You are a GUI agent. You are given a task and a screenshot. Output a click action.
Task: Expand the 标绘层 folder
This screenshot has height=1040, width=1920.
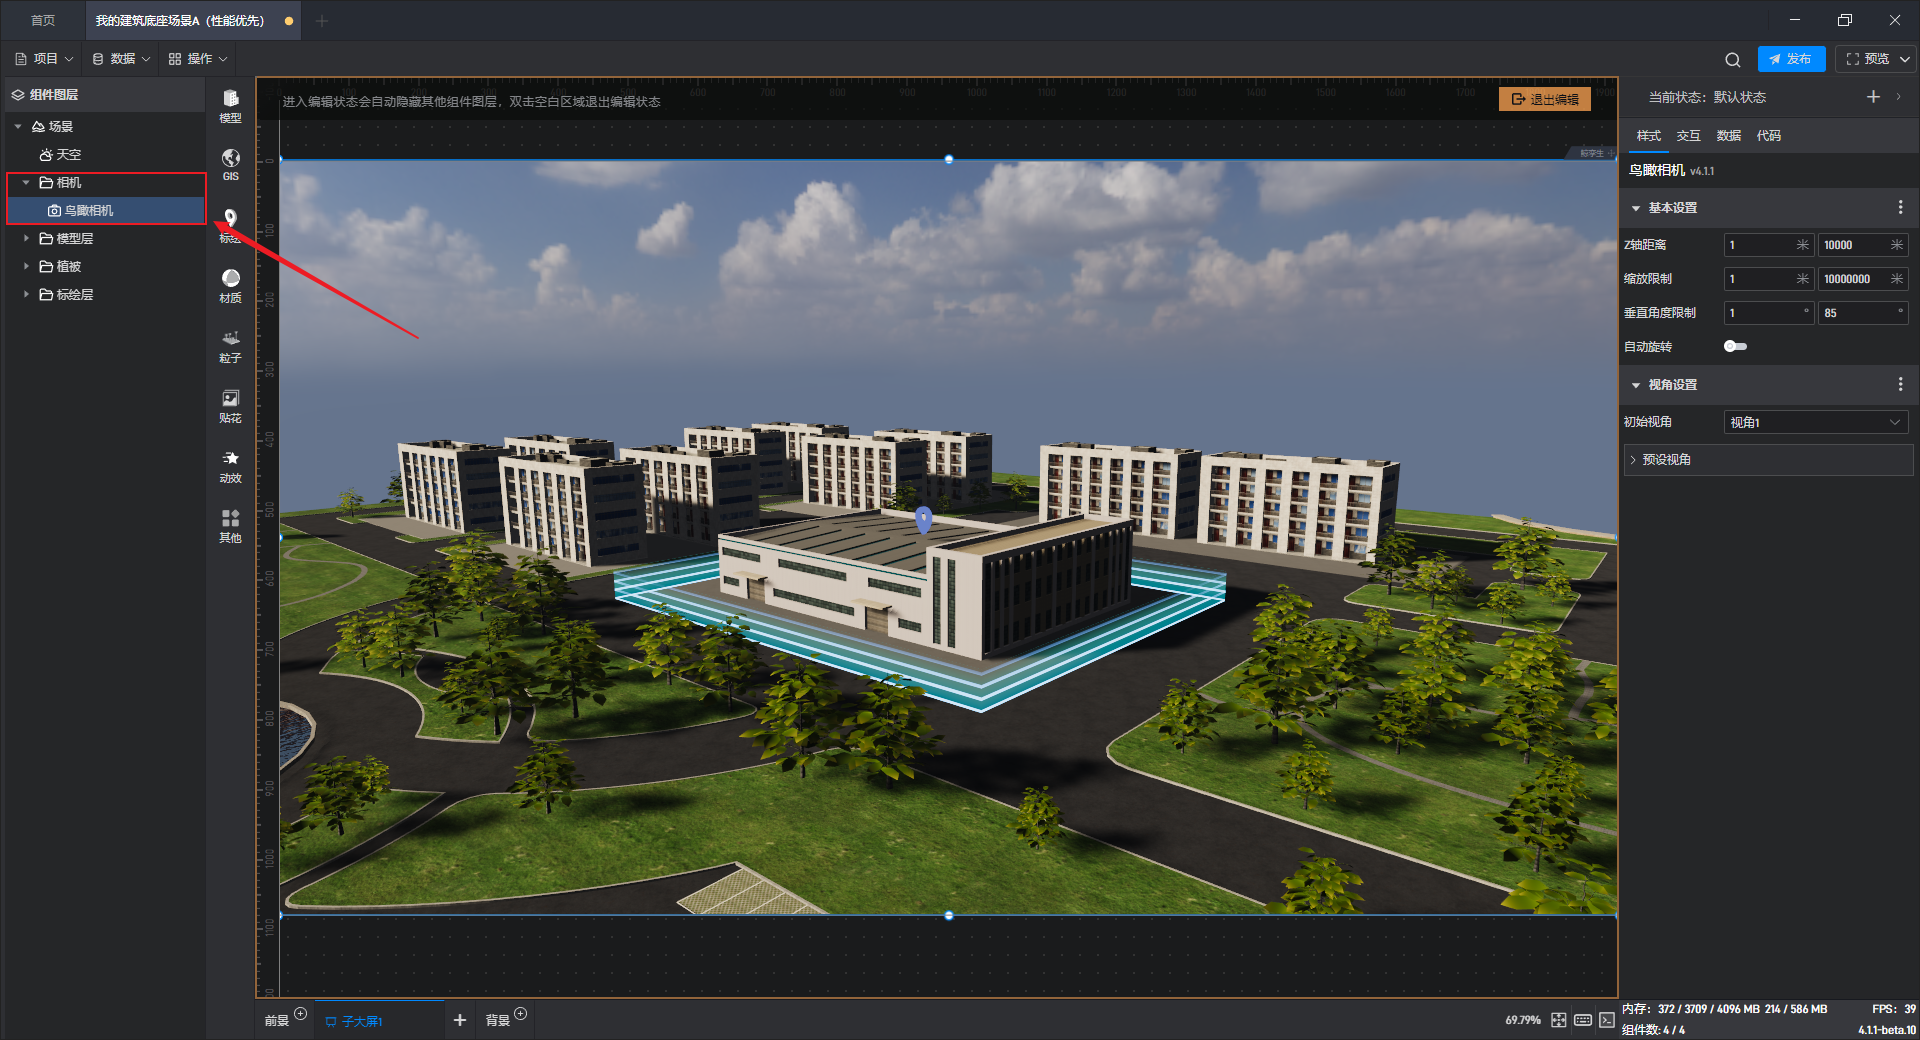click(26, 295)
